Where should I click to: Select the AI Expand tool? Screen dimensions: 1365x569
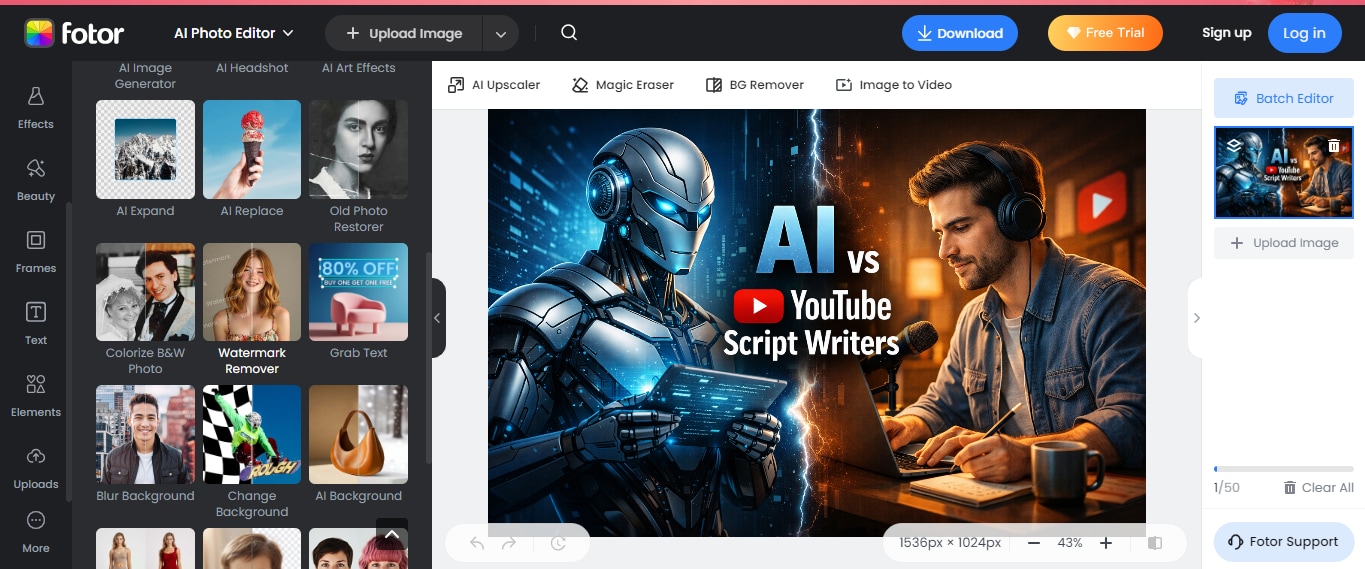pos(145,159)
